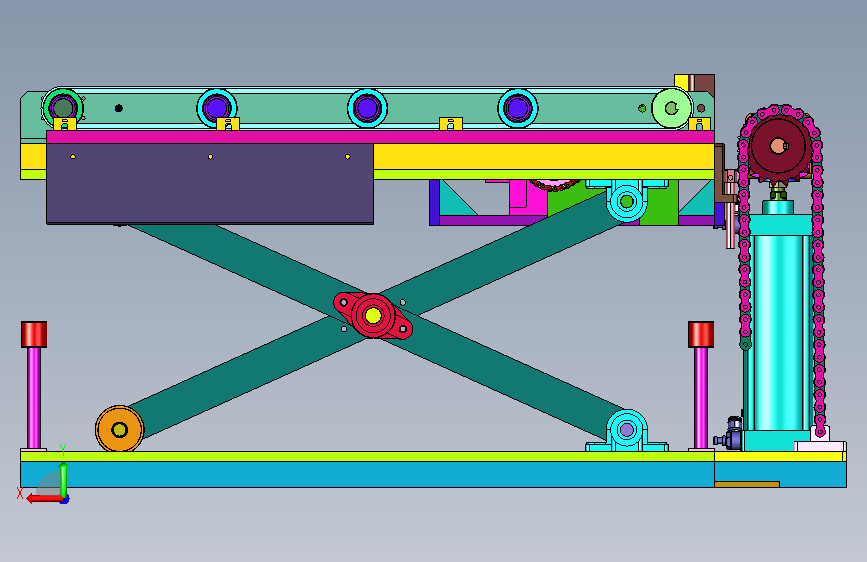The height and width of the screenshot is (562, 867).
Task: Click the green Y axis arrow of the triad
Action: tap(64, 480)
